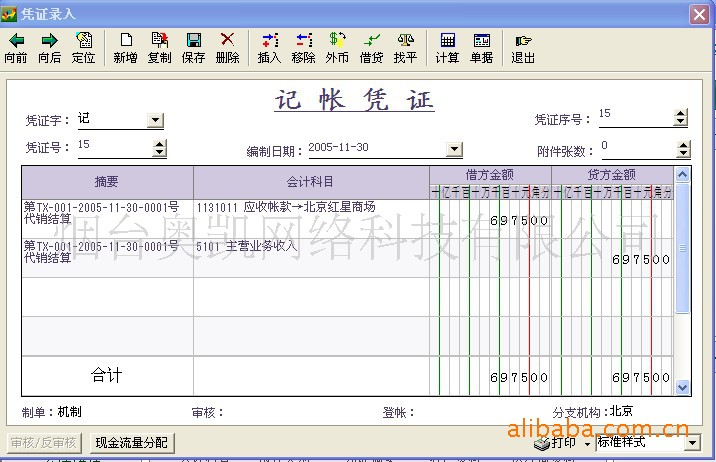Save voucher with 保存 icon
This screenshot has width=716, height=462.
[x=193, y=48]
